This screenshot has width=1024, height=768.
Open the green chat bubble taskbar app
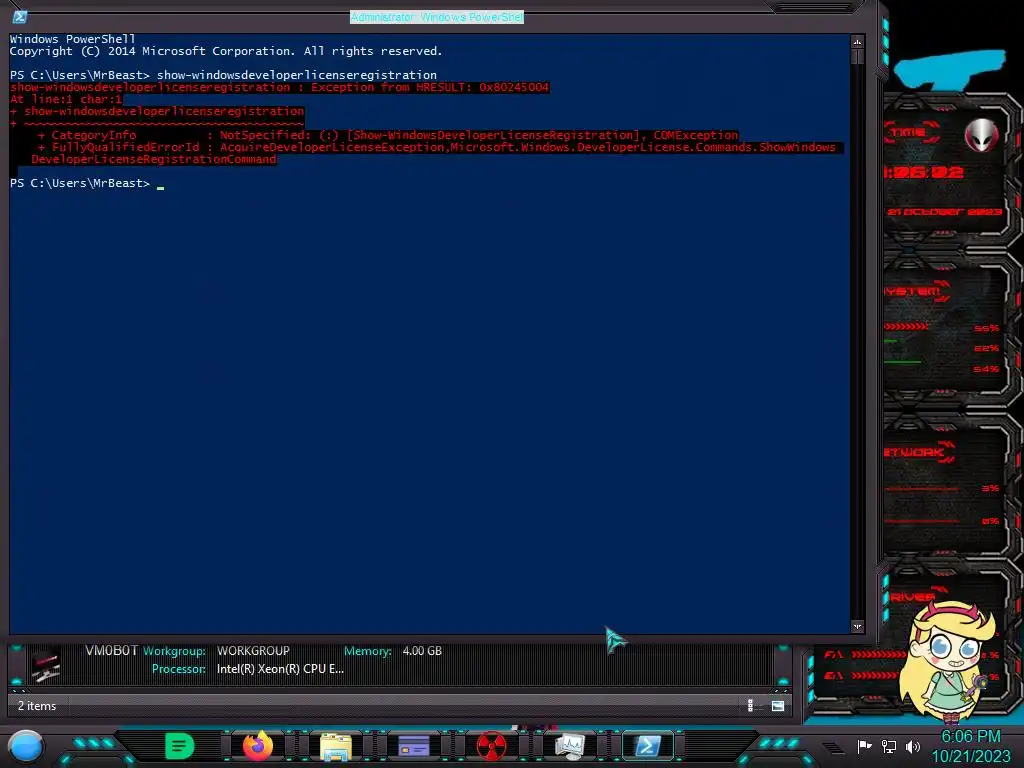pos(180,746)
